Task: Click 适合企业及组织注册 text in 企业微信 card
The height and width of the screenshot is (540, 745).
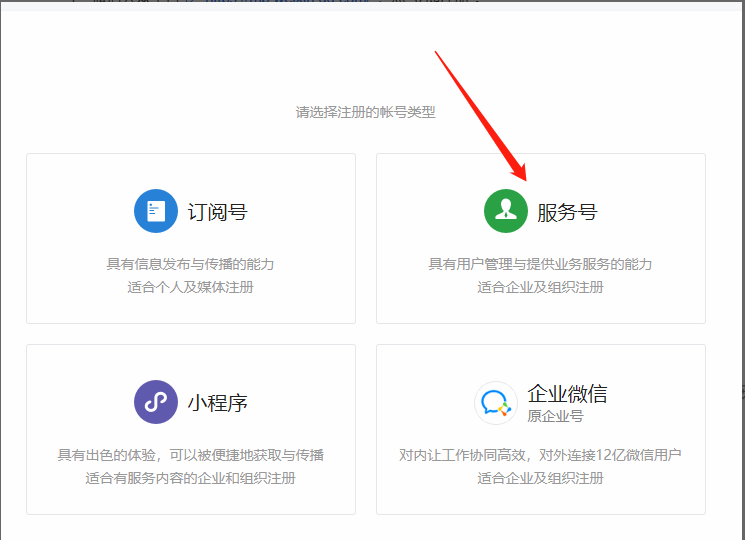Action: click(x=540, y=478)
